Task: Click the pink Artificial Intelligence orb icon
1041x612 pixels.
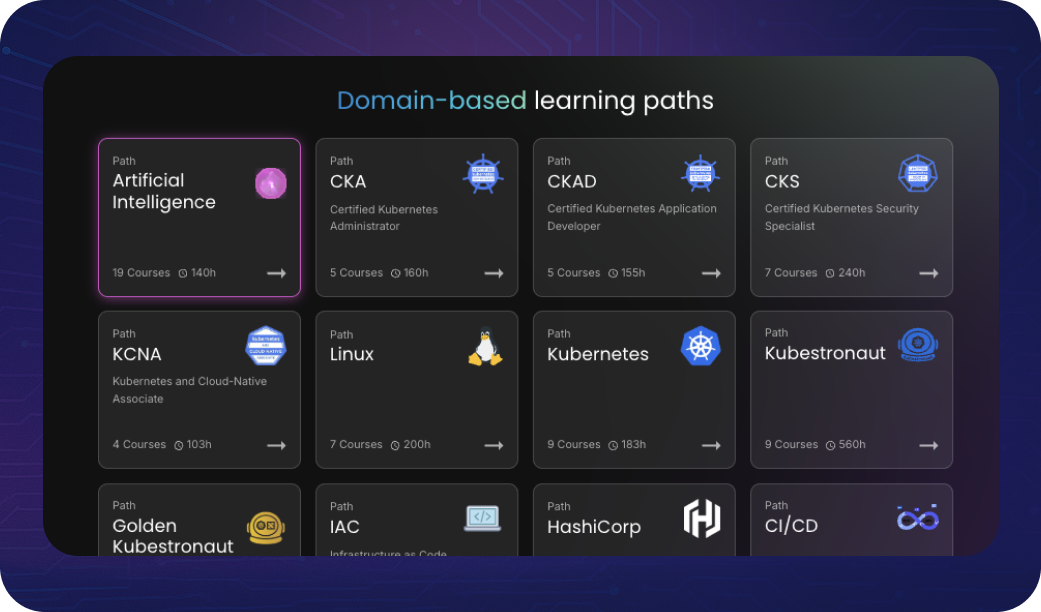Action: click(271, 183)
